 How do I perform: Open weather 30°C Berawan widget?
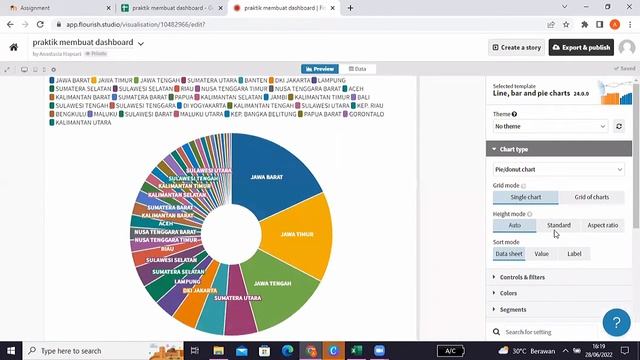click(527, 351)
